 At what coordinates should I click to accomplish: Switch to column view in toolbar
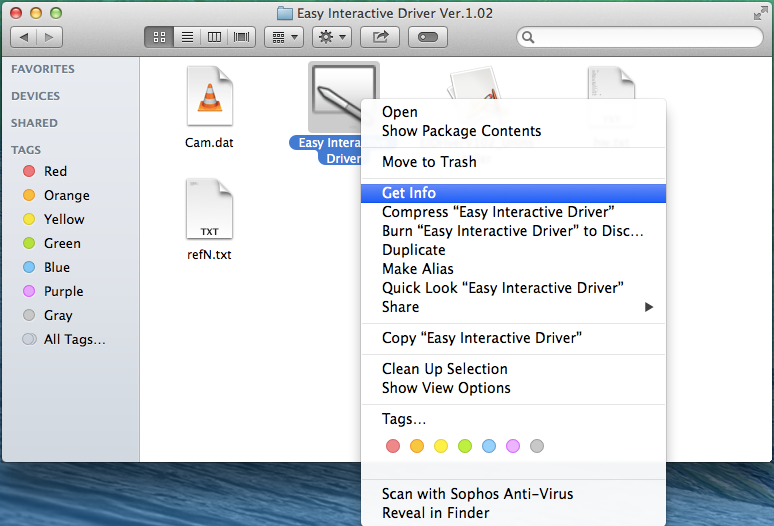pos(213,37)
